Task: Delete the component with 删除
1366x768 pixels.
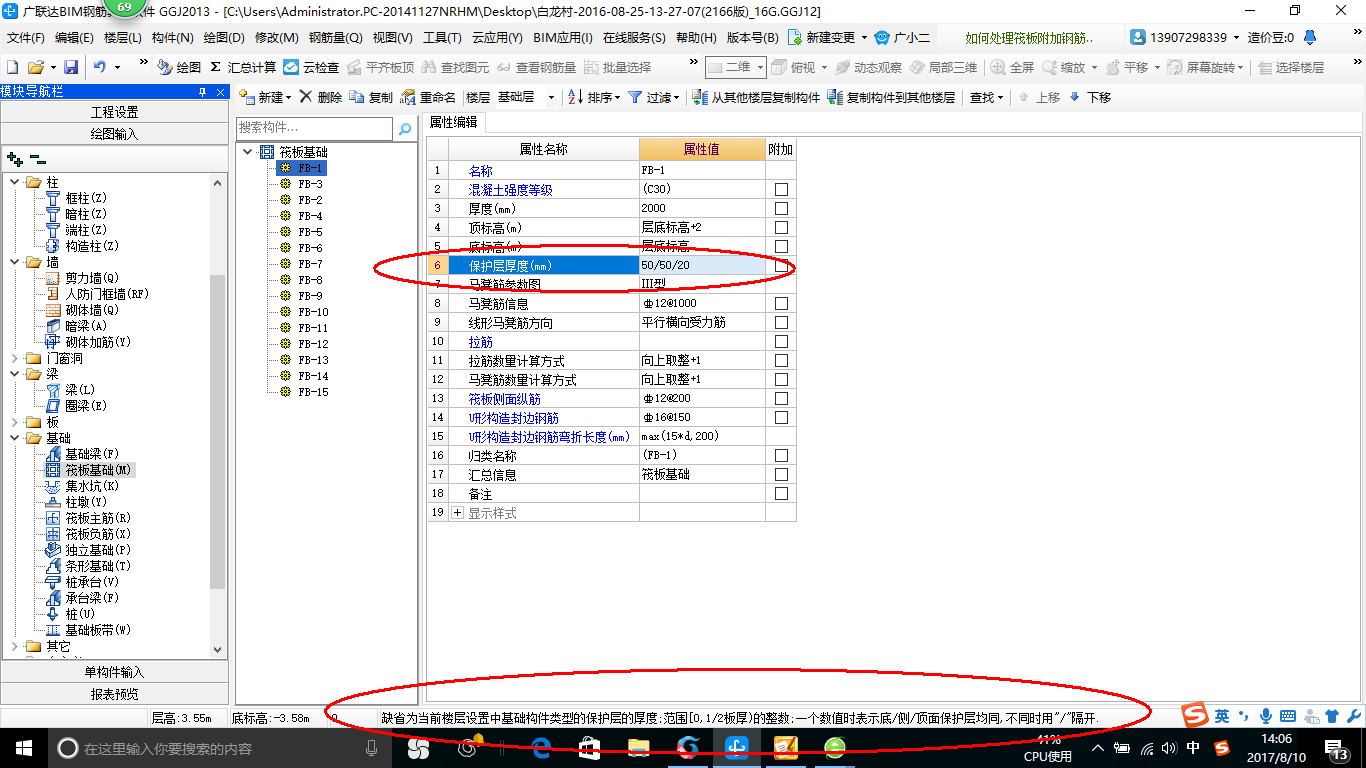Action: [321, 97]
